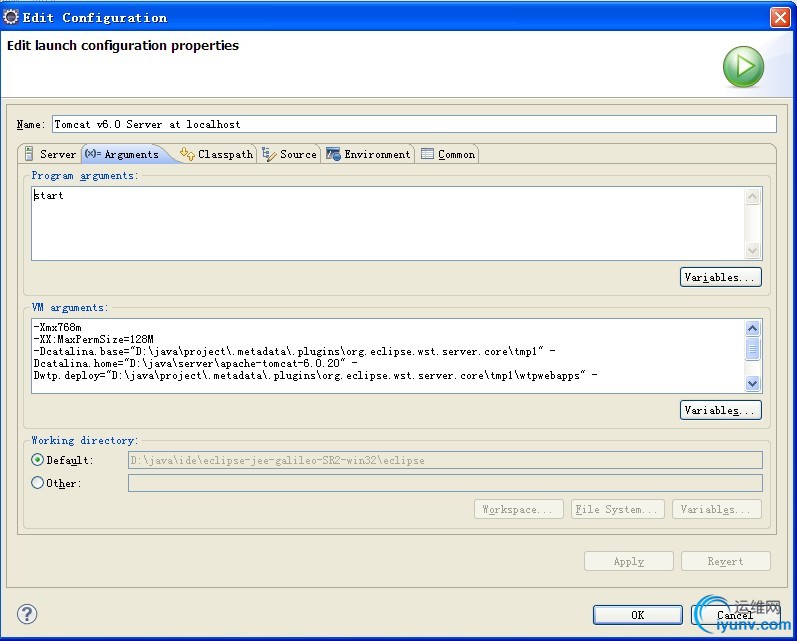Close the Edit Configuration dialog

pyautogui.click(x=780, y=17)
